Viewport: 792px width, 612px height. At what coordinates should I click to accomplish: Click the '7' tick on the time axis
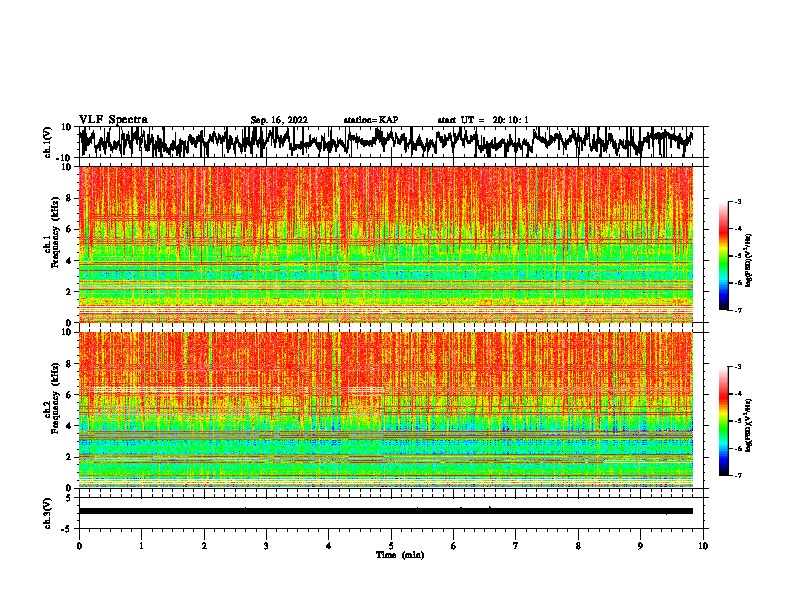click(516, 546)
